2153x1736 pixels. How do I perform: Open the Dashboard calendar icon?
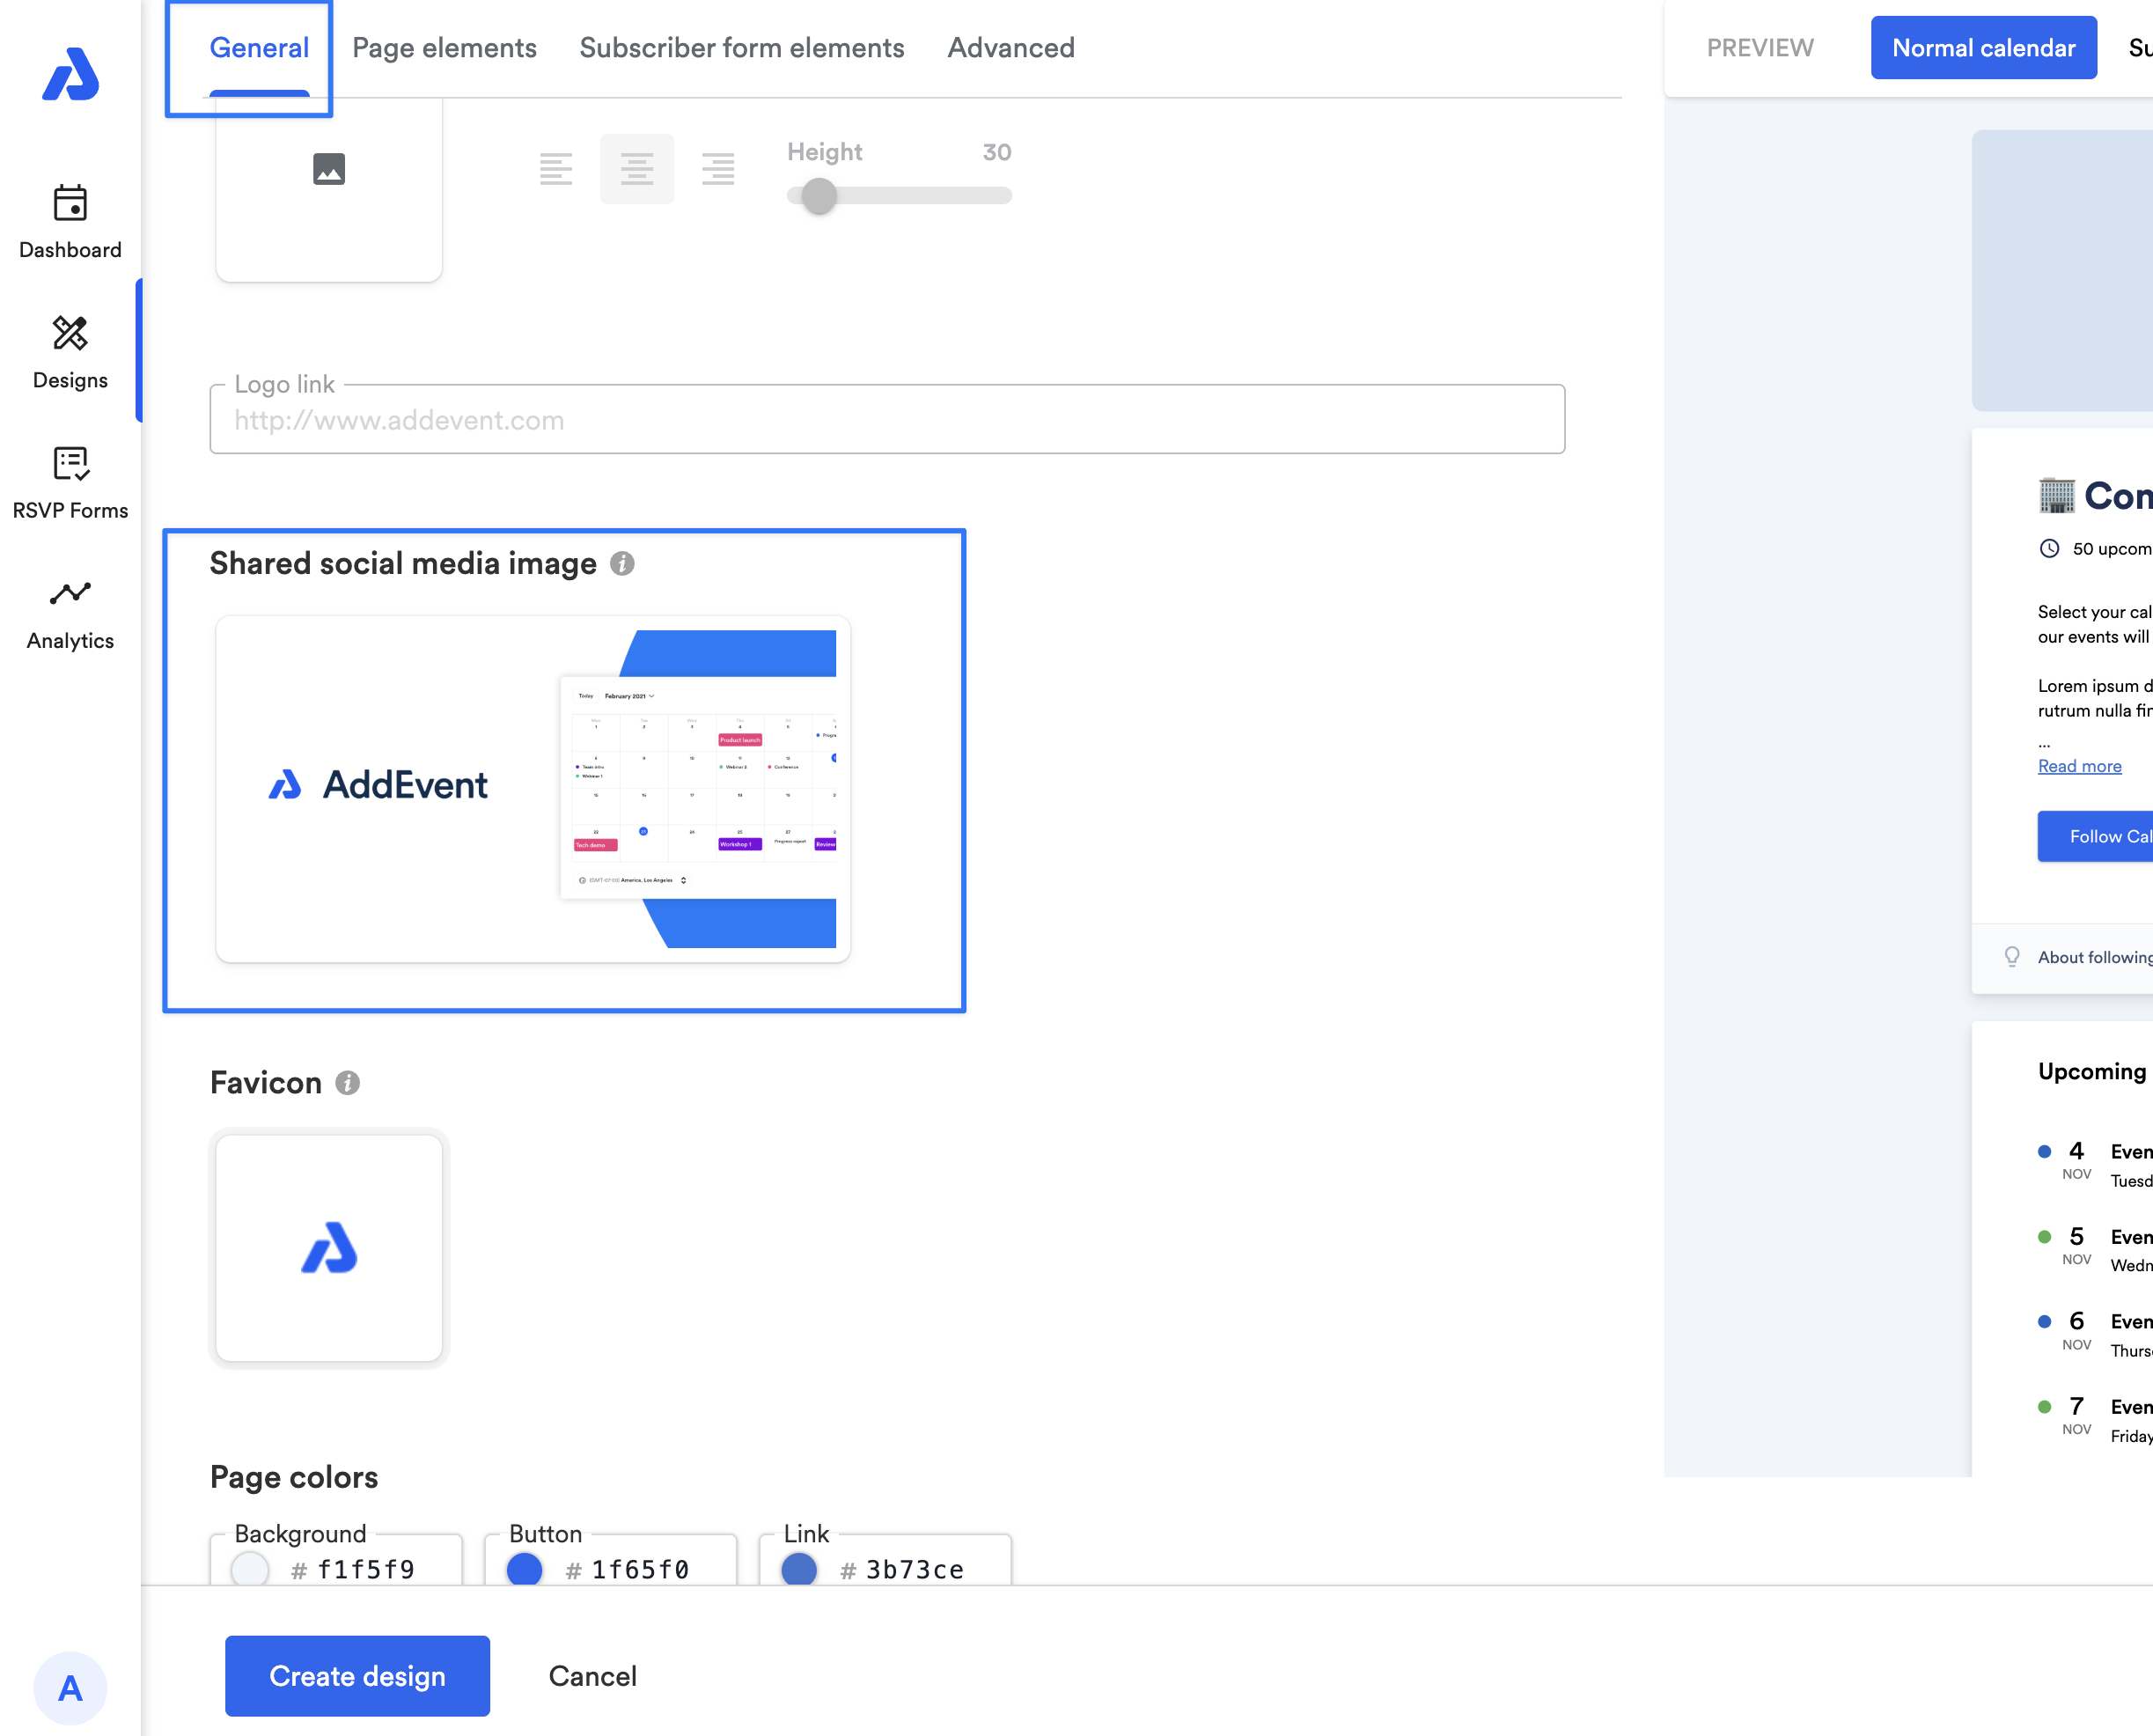click(x=70, y=205)
